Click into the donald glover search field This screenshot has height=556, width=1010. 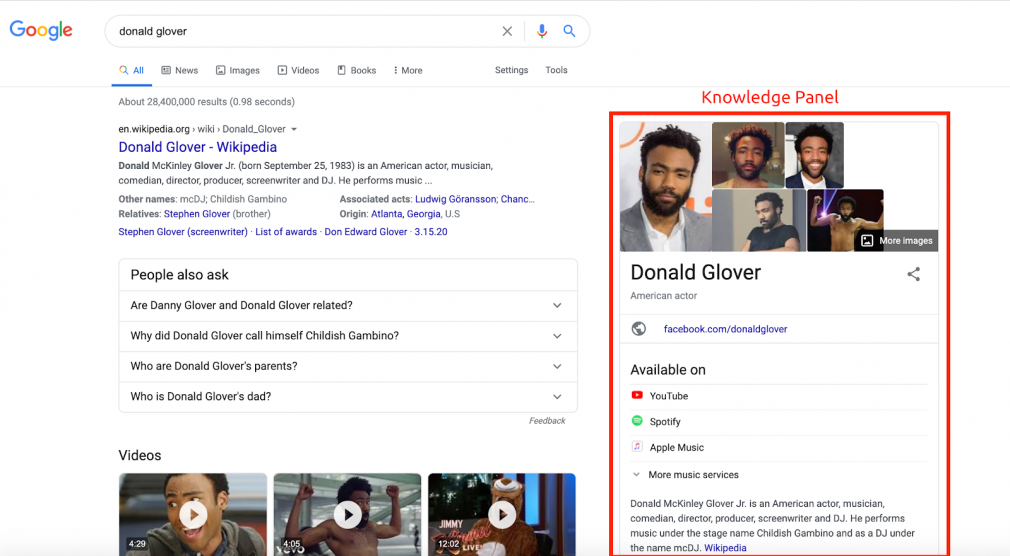coord(303,31)
